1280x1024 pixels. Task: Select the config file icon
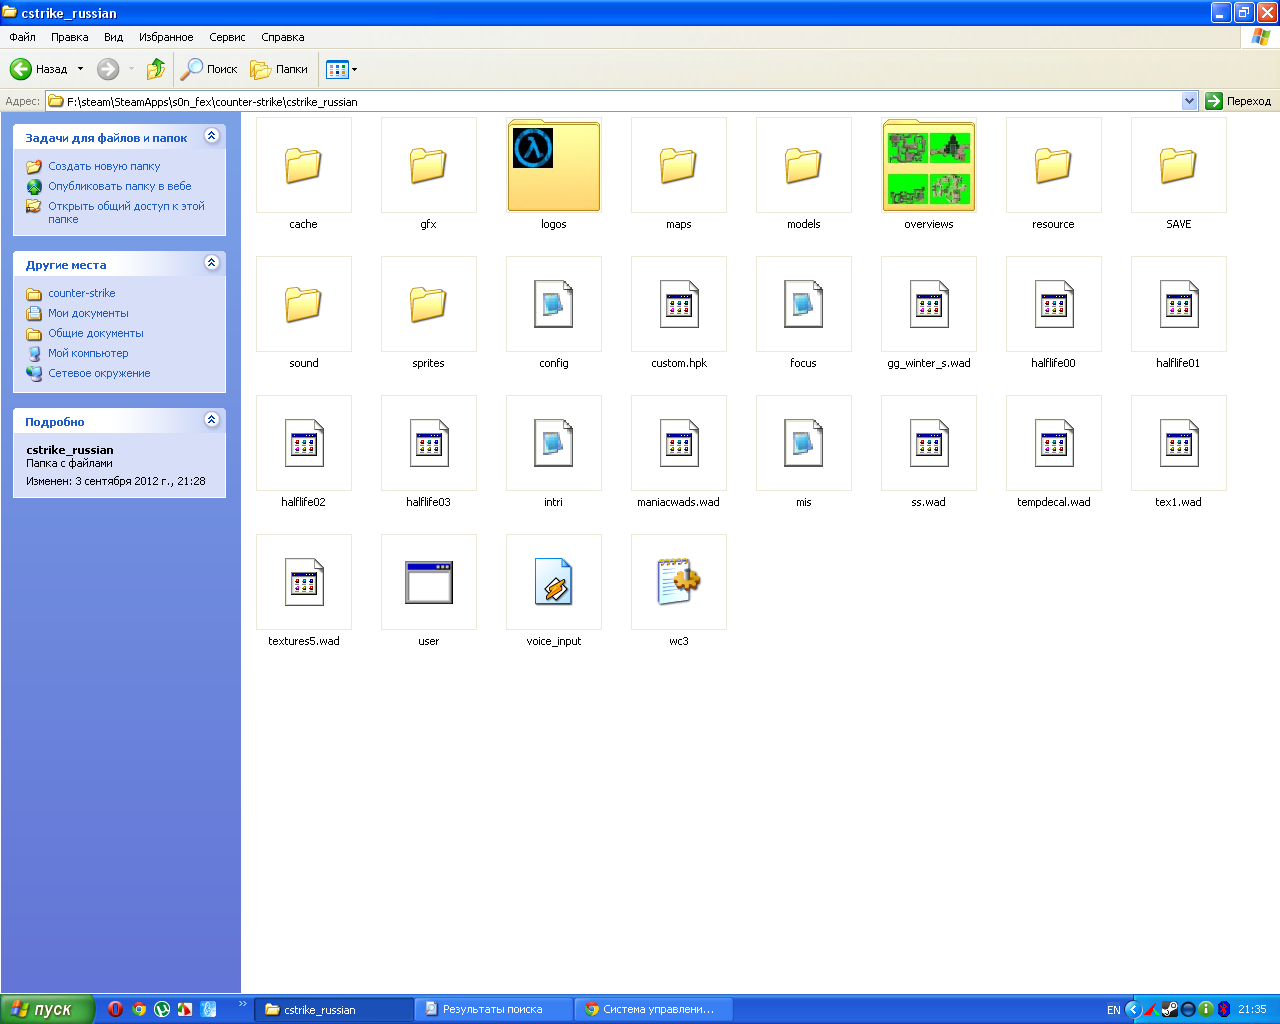coord(553,305)
